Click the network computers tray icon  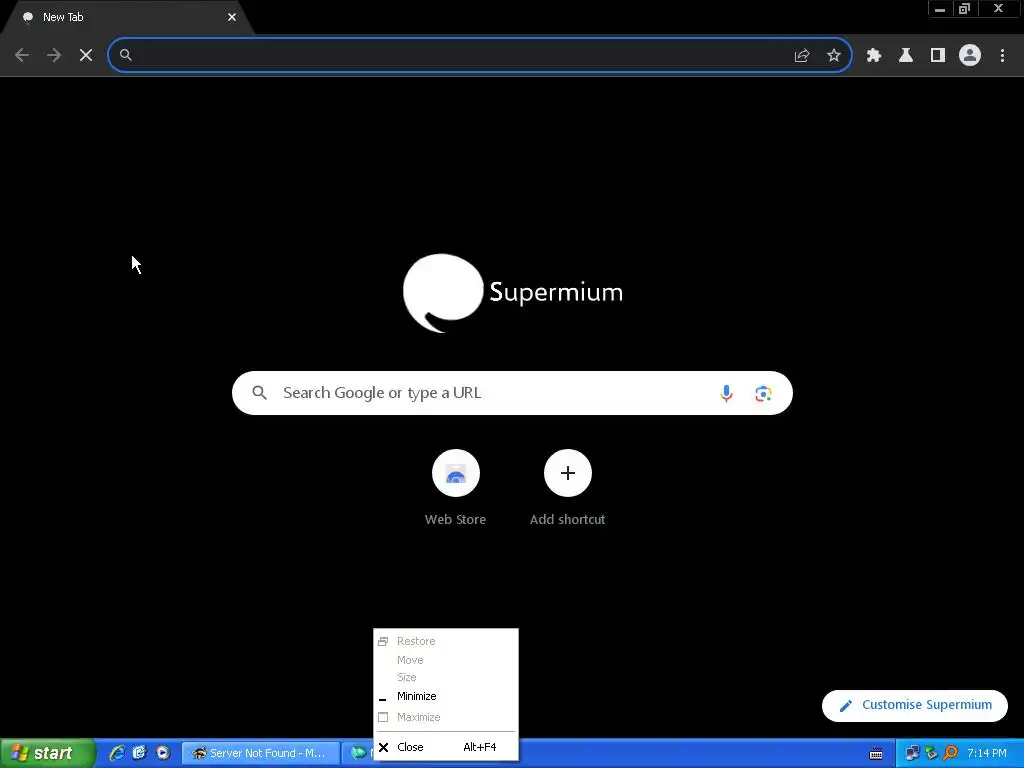point(912,753)
